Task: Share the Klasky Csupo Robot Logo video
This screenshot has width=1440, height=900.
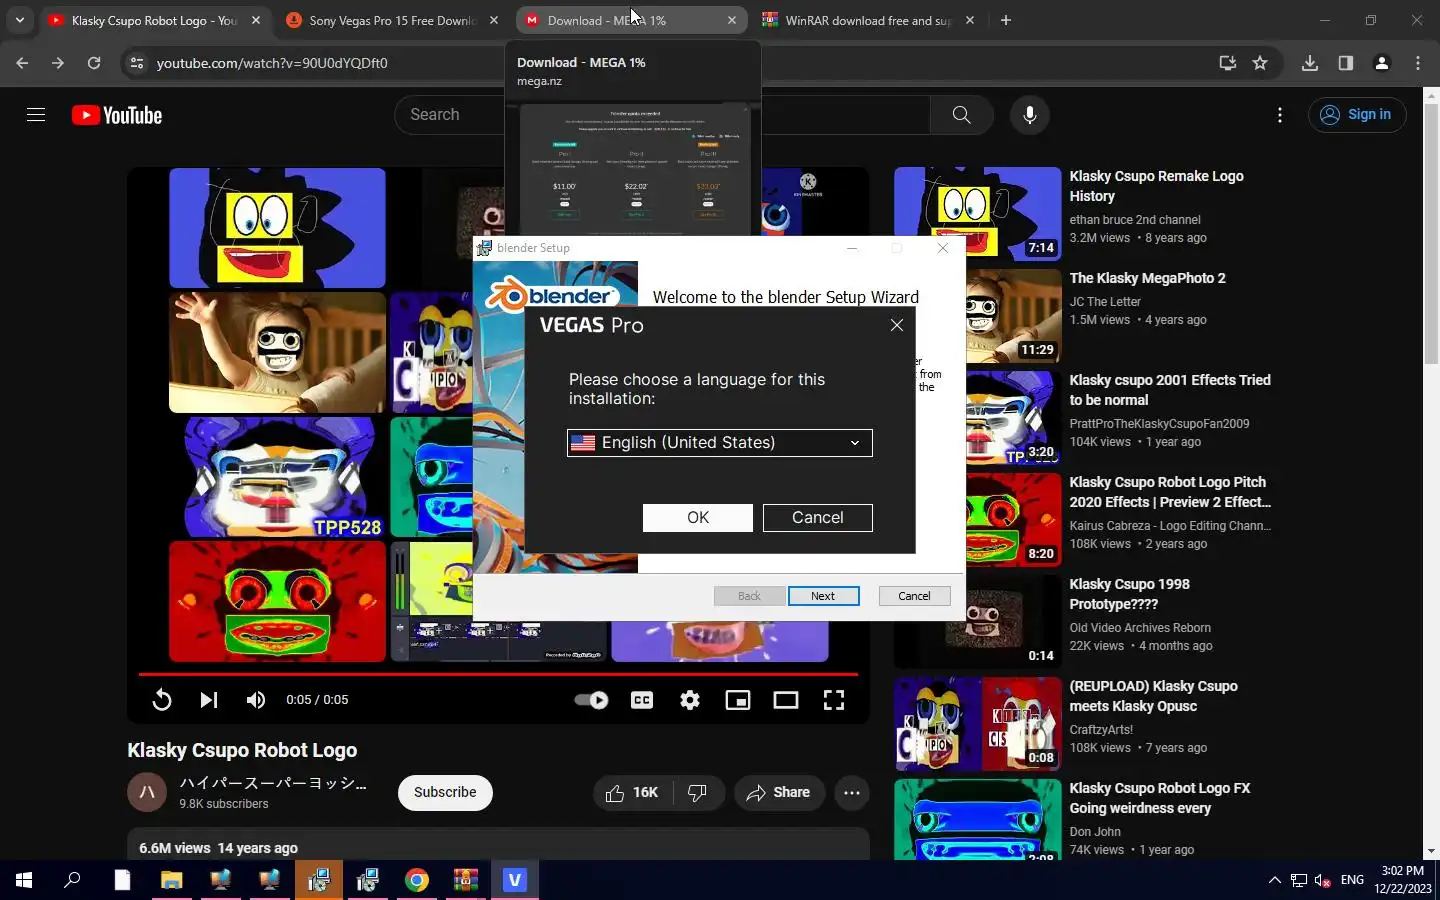Action: tap(778, 792)
